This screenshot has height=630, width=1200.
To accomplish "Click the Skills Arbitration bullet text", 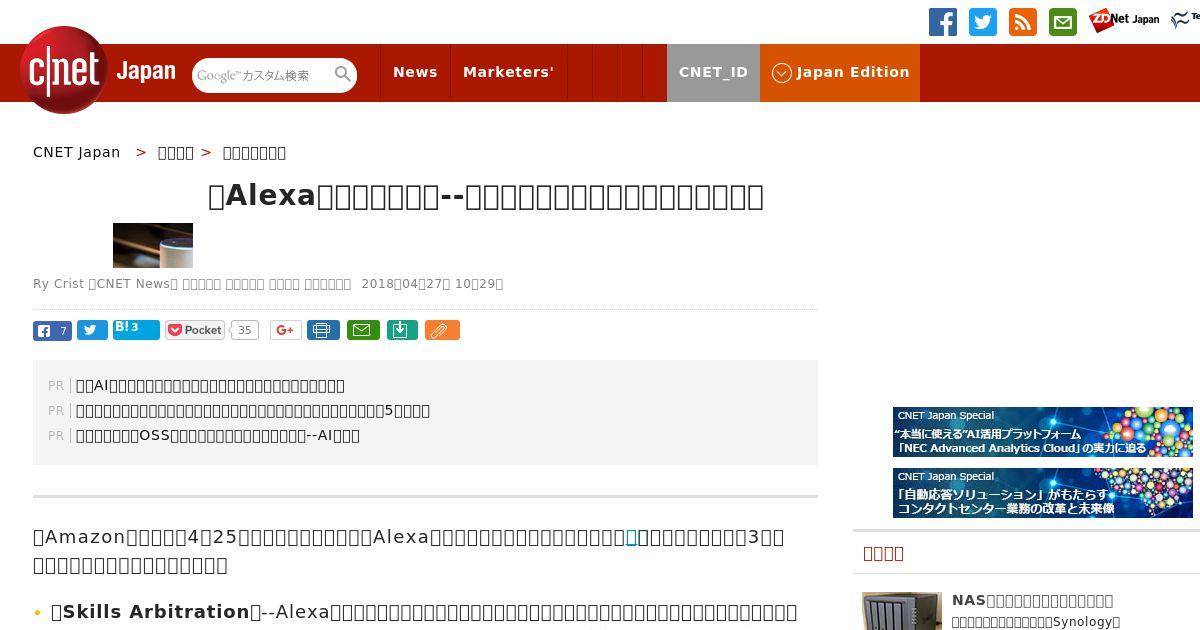I will click(x=156, y=611).
